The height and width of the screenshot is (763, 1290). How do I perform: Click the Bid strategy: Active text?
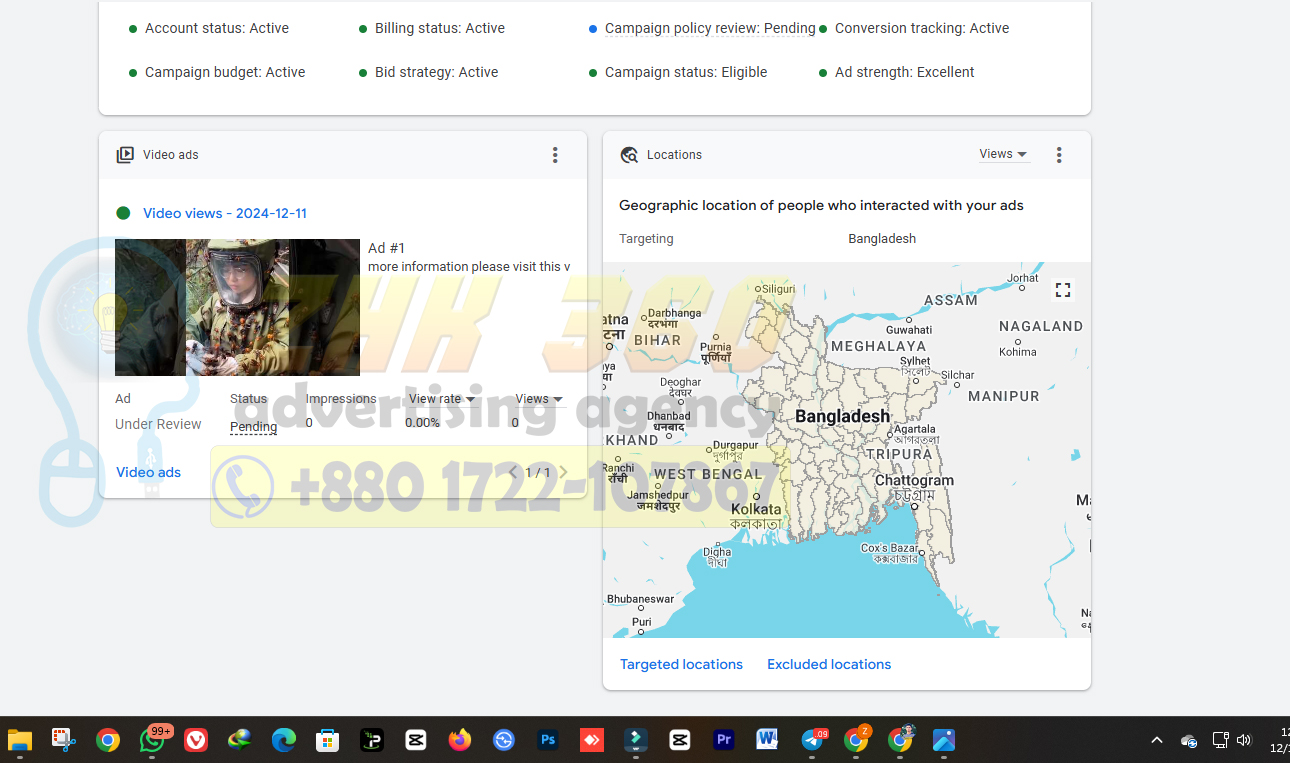coord(436,72)
